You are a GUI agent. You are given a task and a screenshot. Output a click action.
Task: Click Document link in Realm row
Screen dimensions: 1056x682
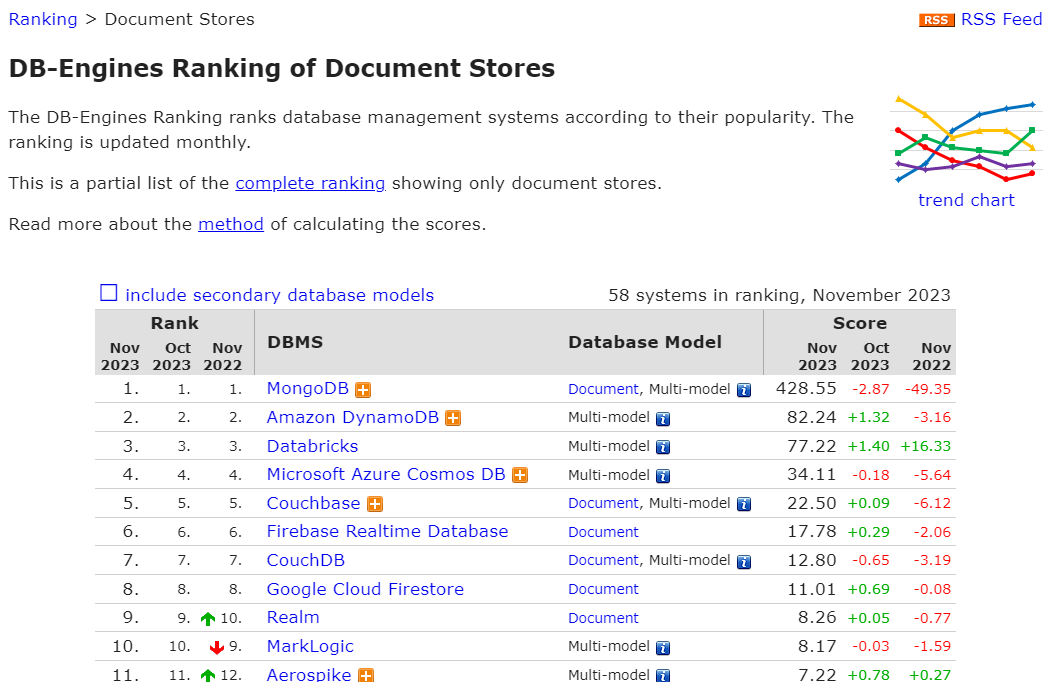point(603,618)
